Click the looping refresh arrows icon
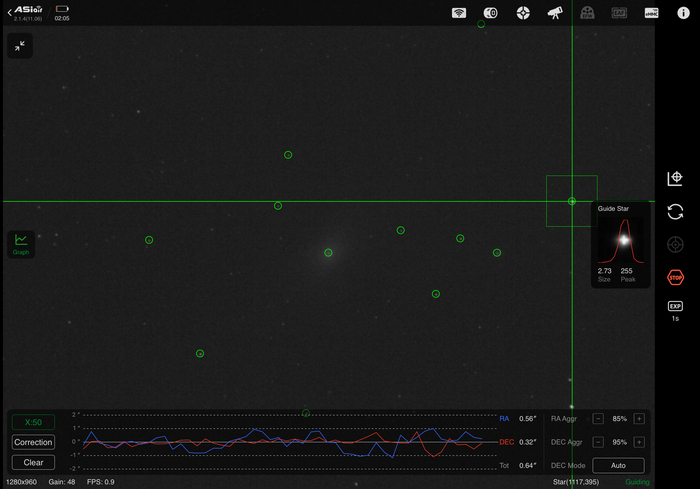 click(675, 211)
